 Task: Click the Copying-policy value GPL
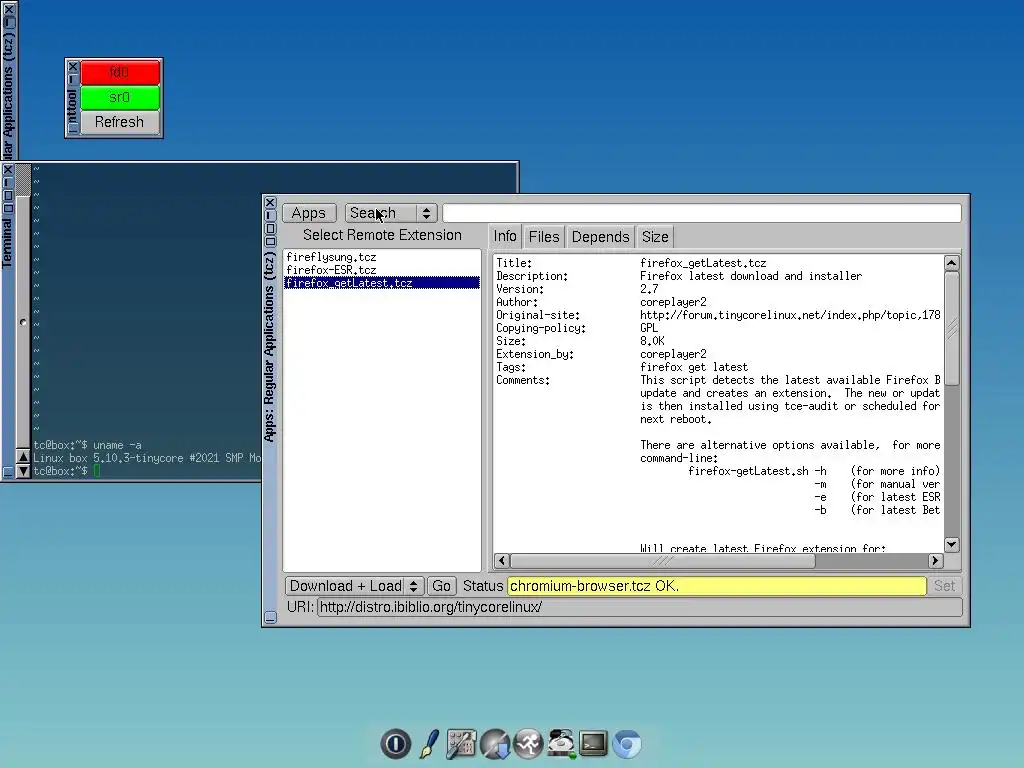click(649, 328)
